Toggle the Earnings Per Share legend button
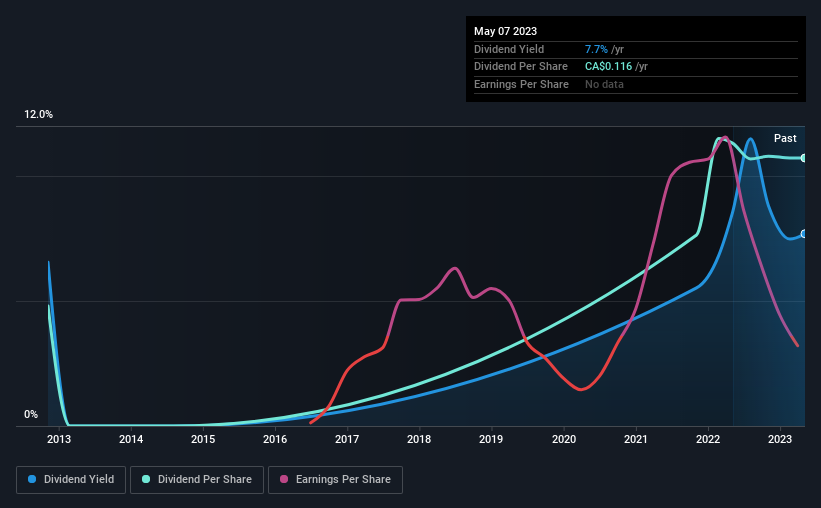Viewport: 821px width, 508px height. coord(335,480)
